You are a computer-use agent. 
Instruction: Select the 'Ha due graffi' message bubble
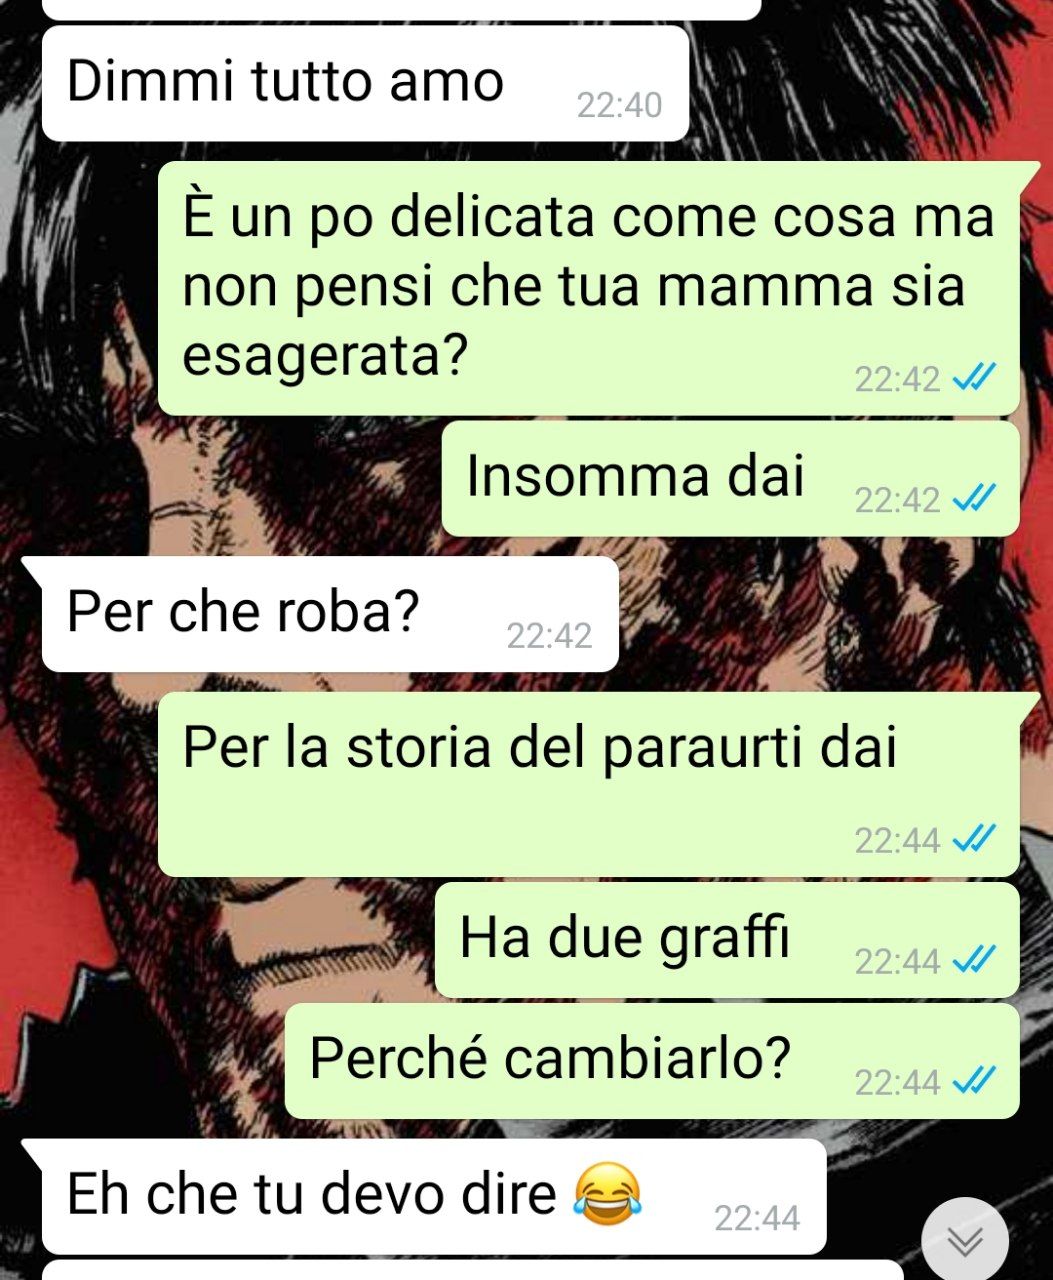pos(727,940)
